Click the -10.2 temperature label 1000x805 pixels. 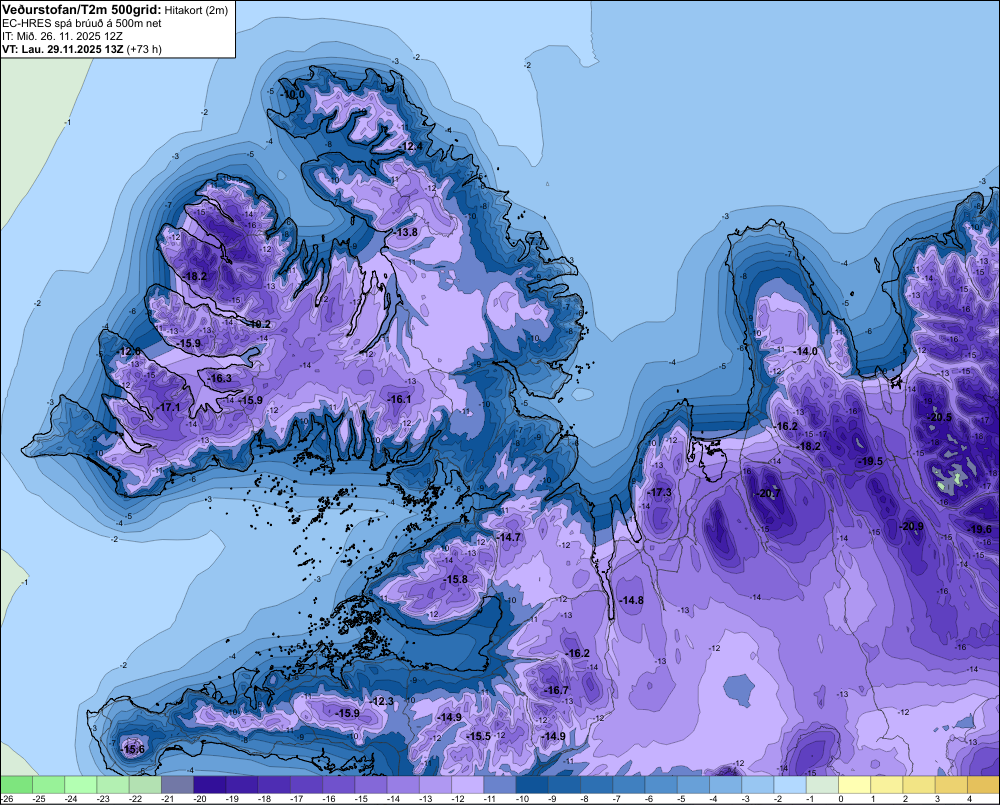pos(259,324)
